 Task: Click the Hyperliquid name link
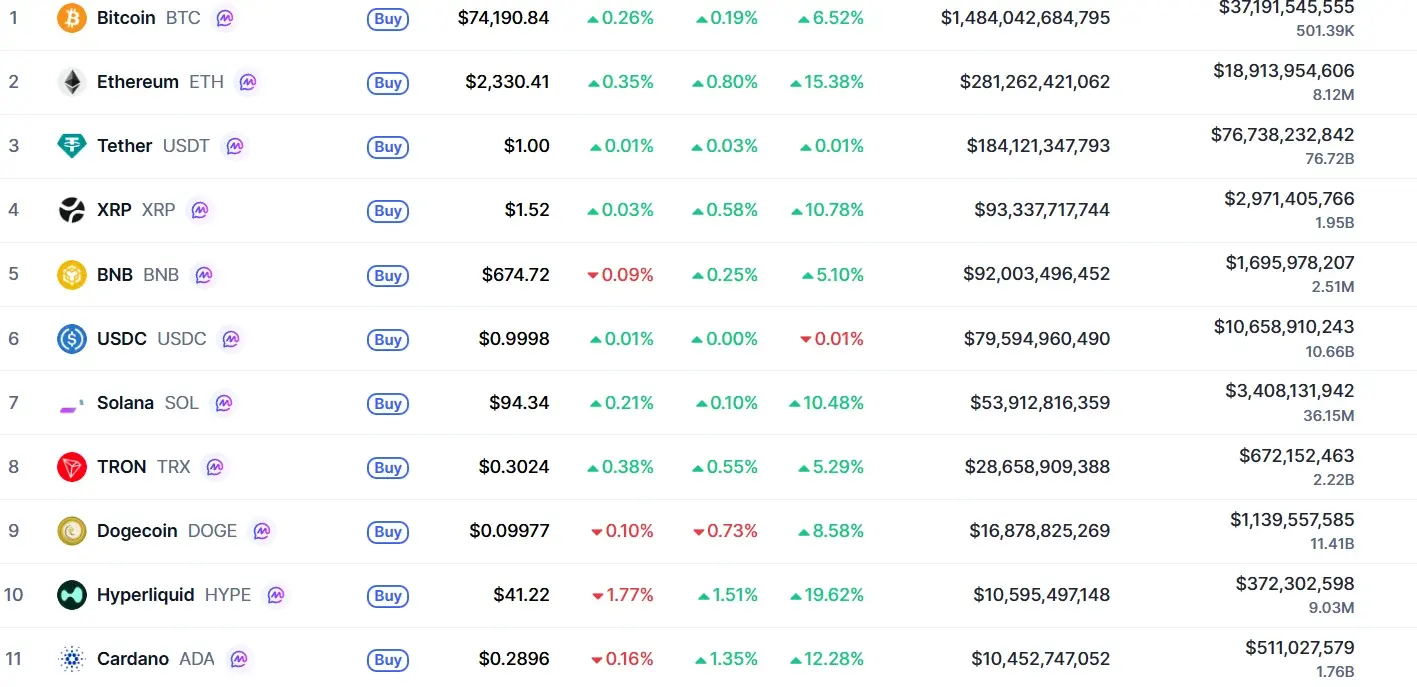coord(146,595)
